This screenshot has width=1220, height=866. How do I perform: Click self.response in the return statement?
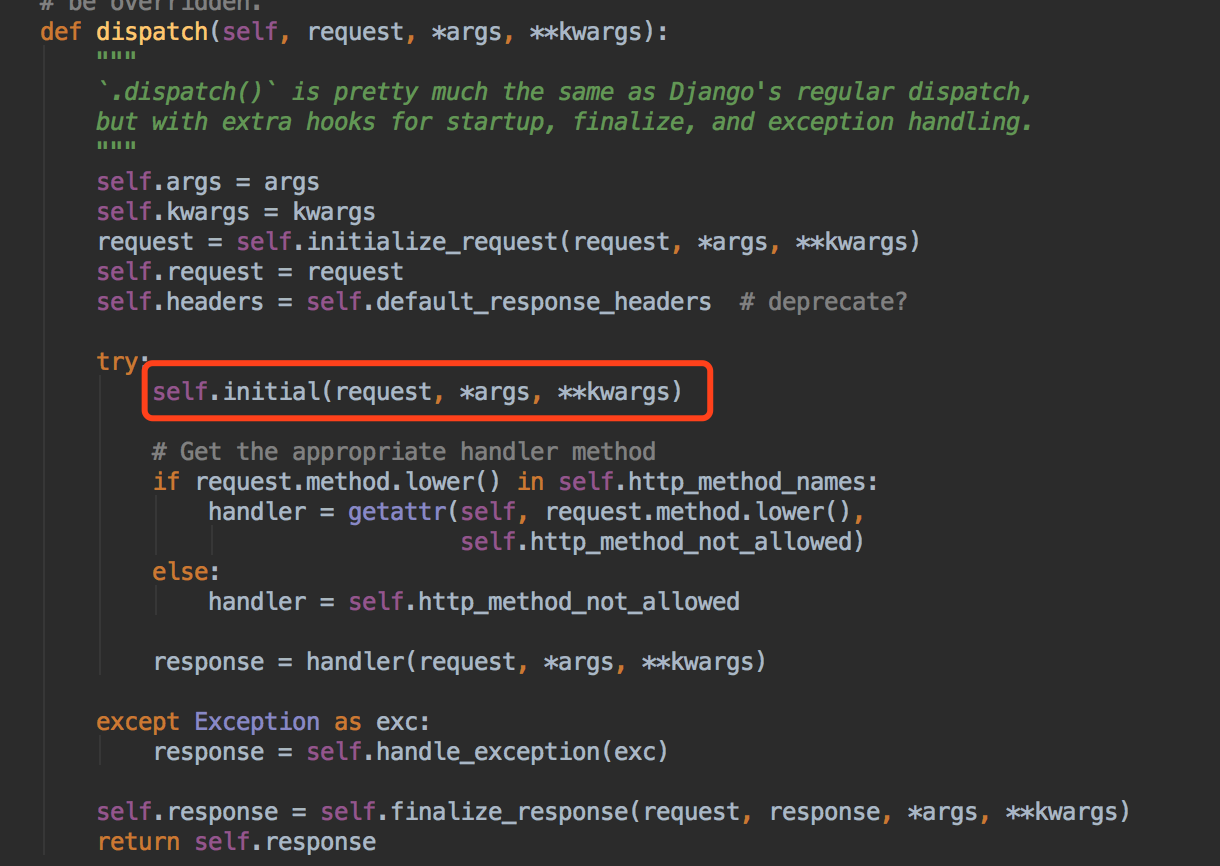(x=285, y=842)
